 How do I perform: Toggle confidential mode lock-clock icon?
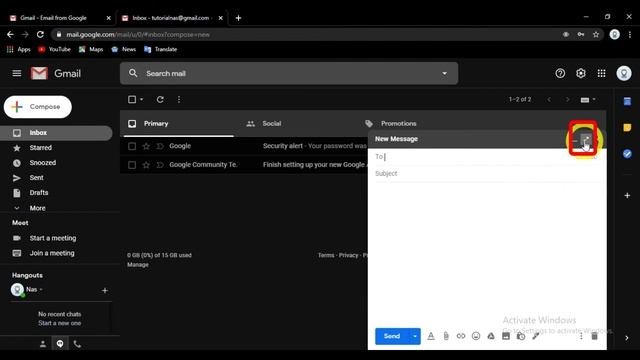(521, 336)
